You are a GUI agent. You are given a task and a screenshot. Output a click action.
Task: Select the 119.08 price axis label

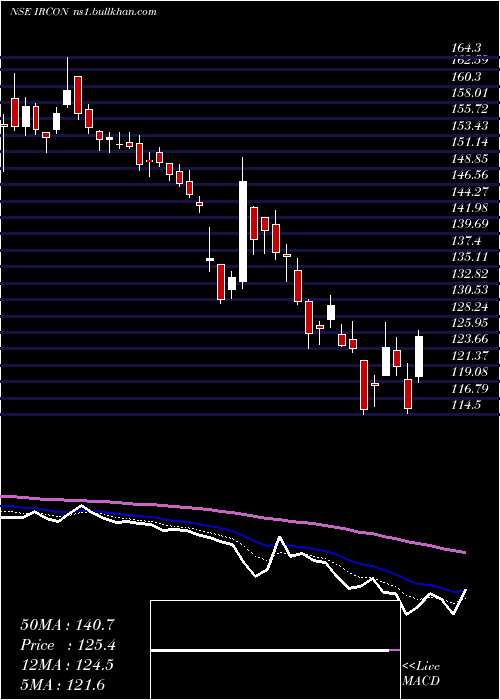470,372
